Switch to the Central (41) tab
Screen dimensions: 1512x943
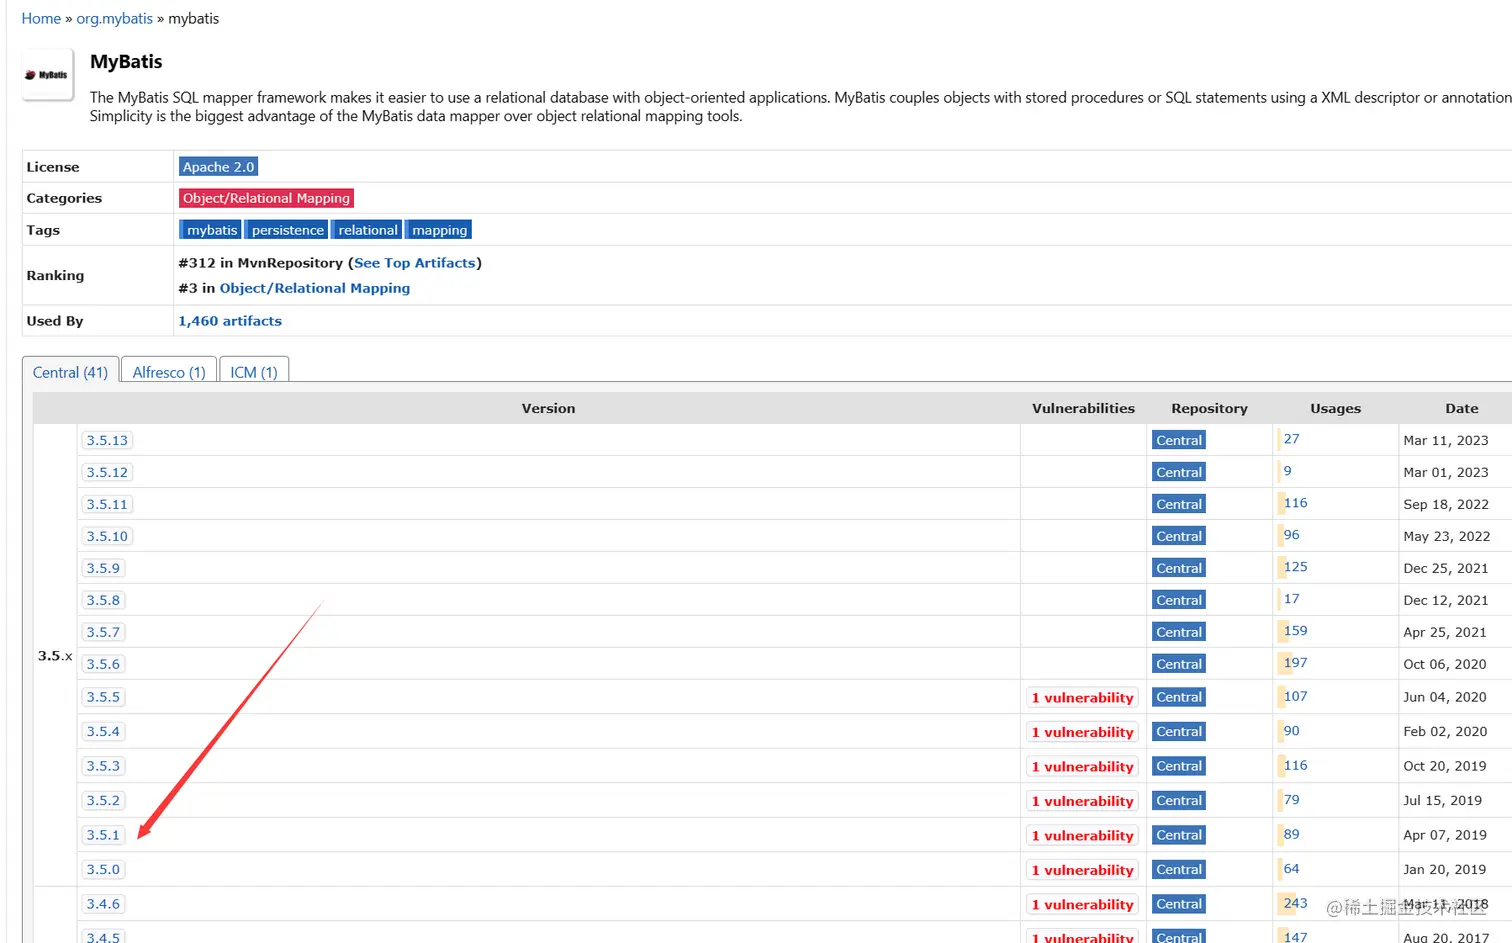[70, 371]
